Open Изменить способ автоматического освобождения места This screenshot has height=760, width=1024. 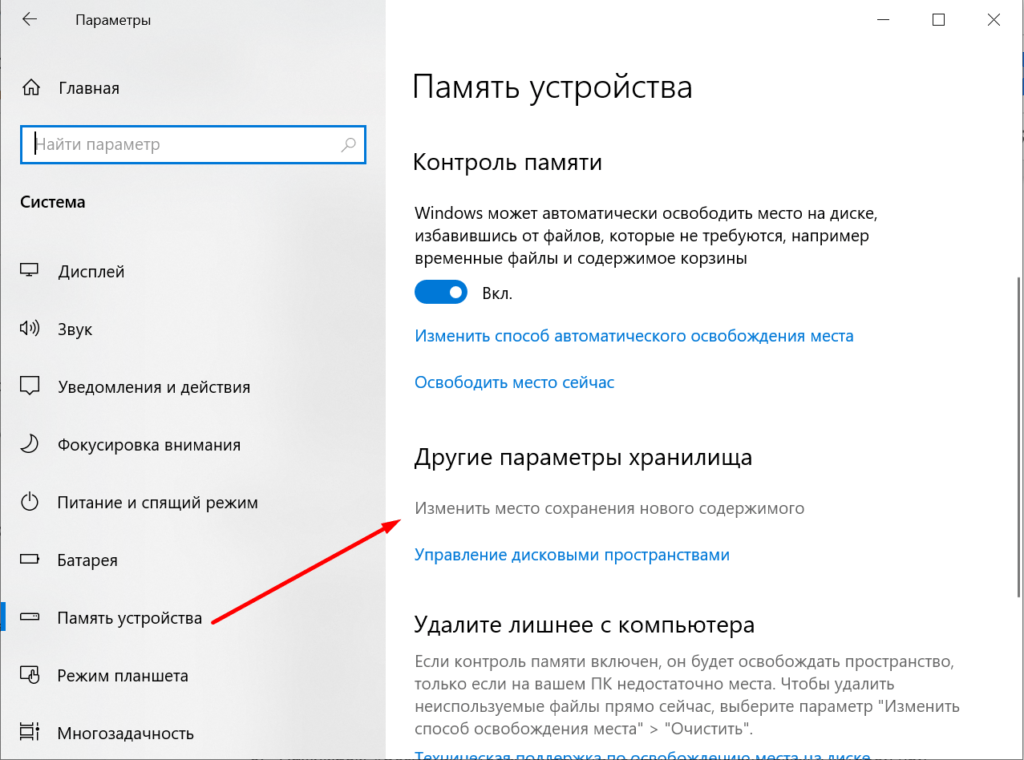click(x=634, y=336)
